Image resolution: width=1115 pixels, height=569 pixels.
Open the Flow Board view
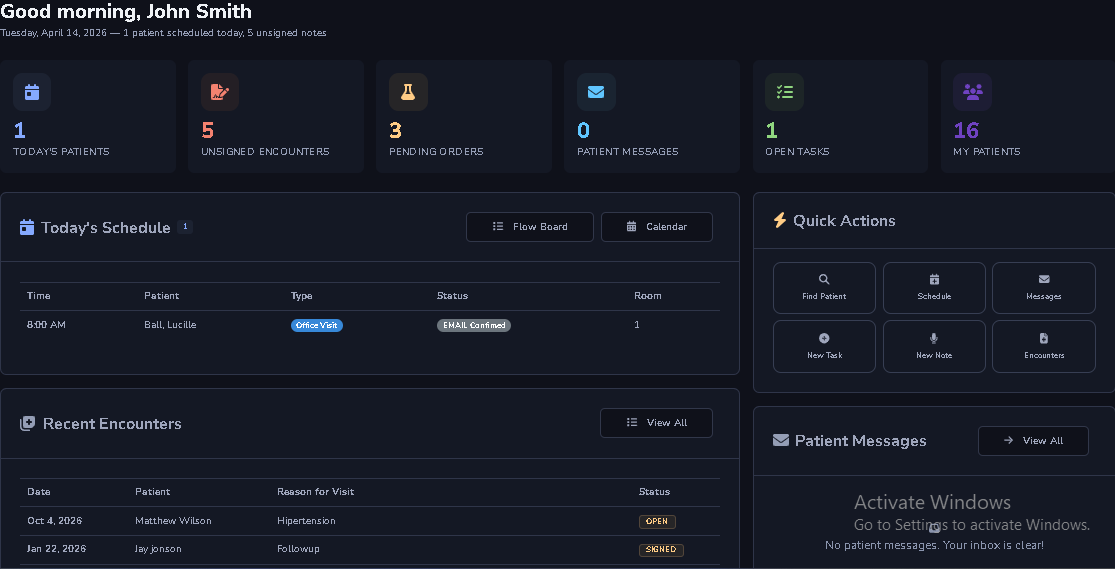[530, 227]
